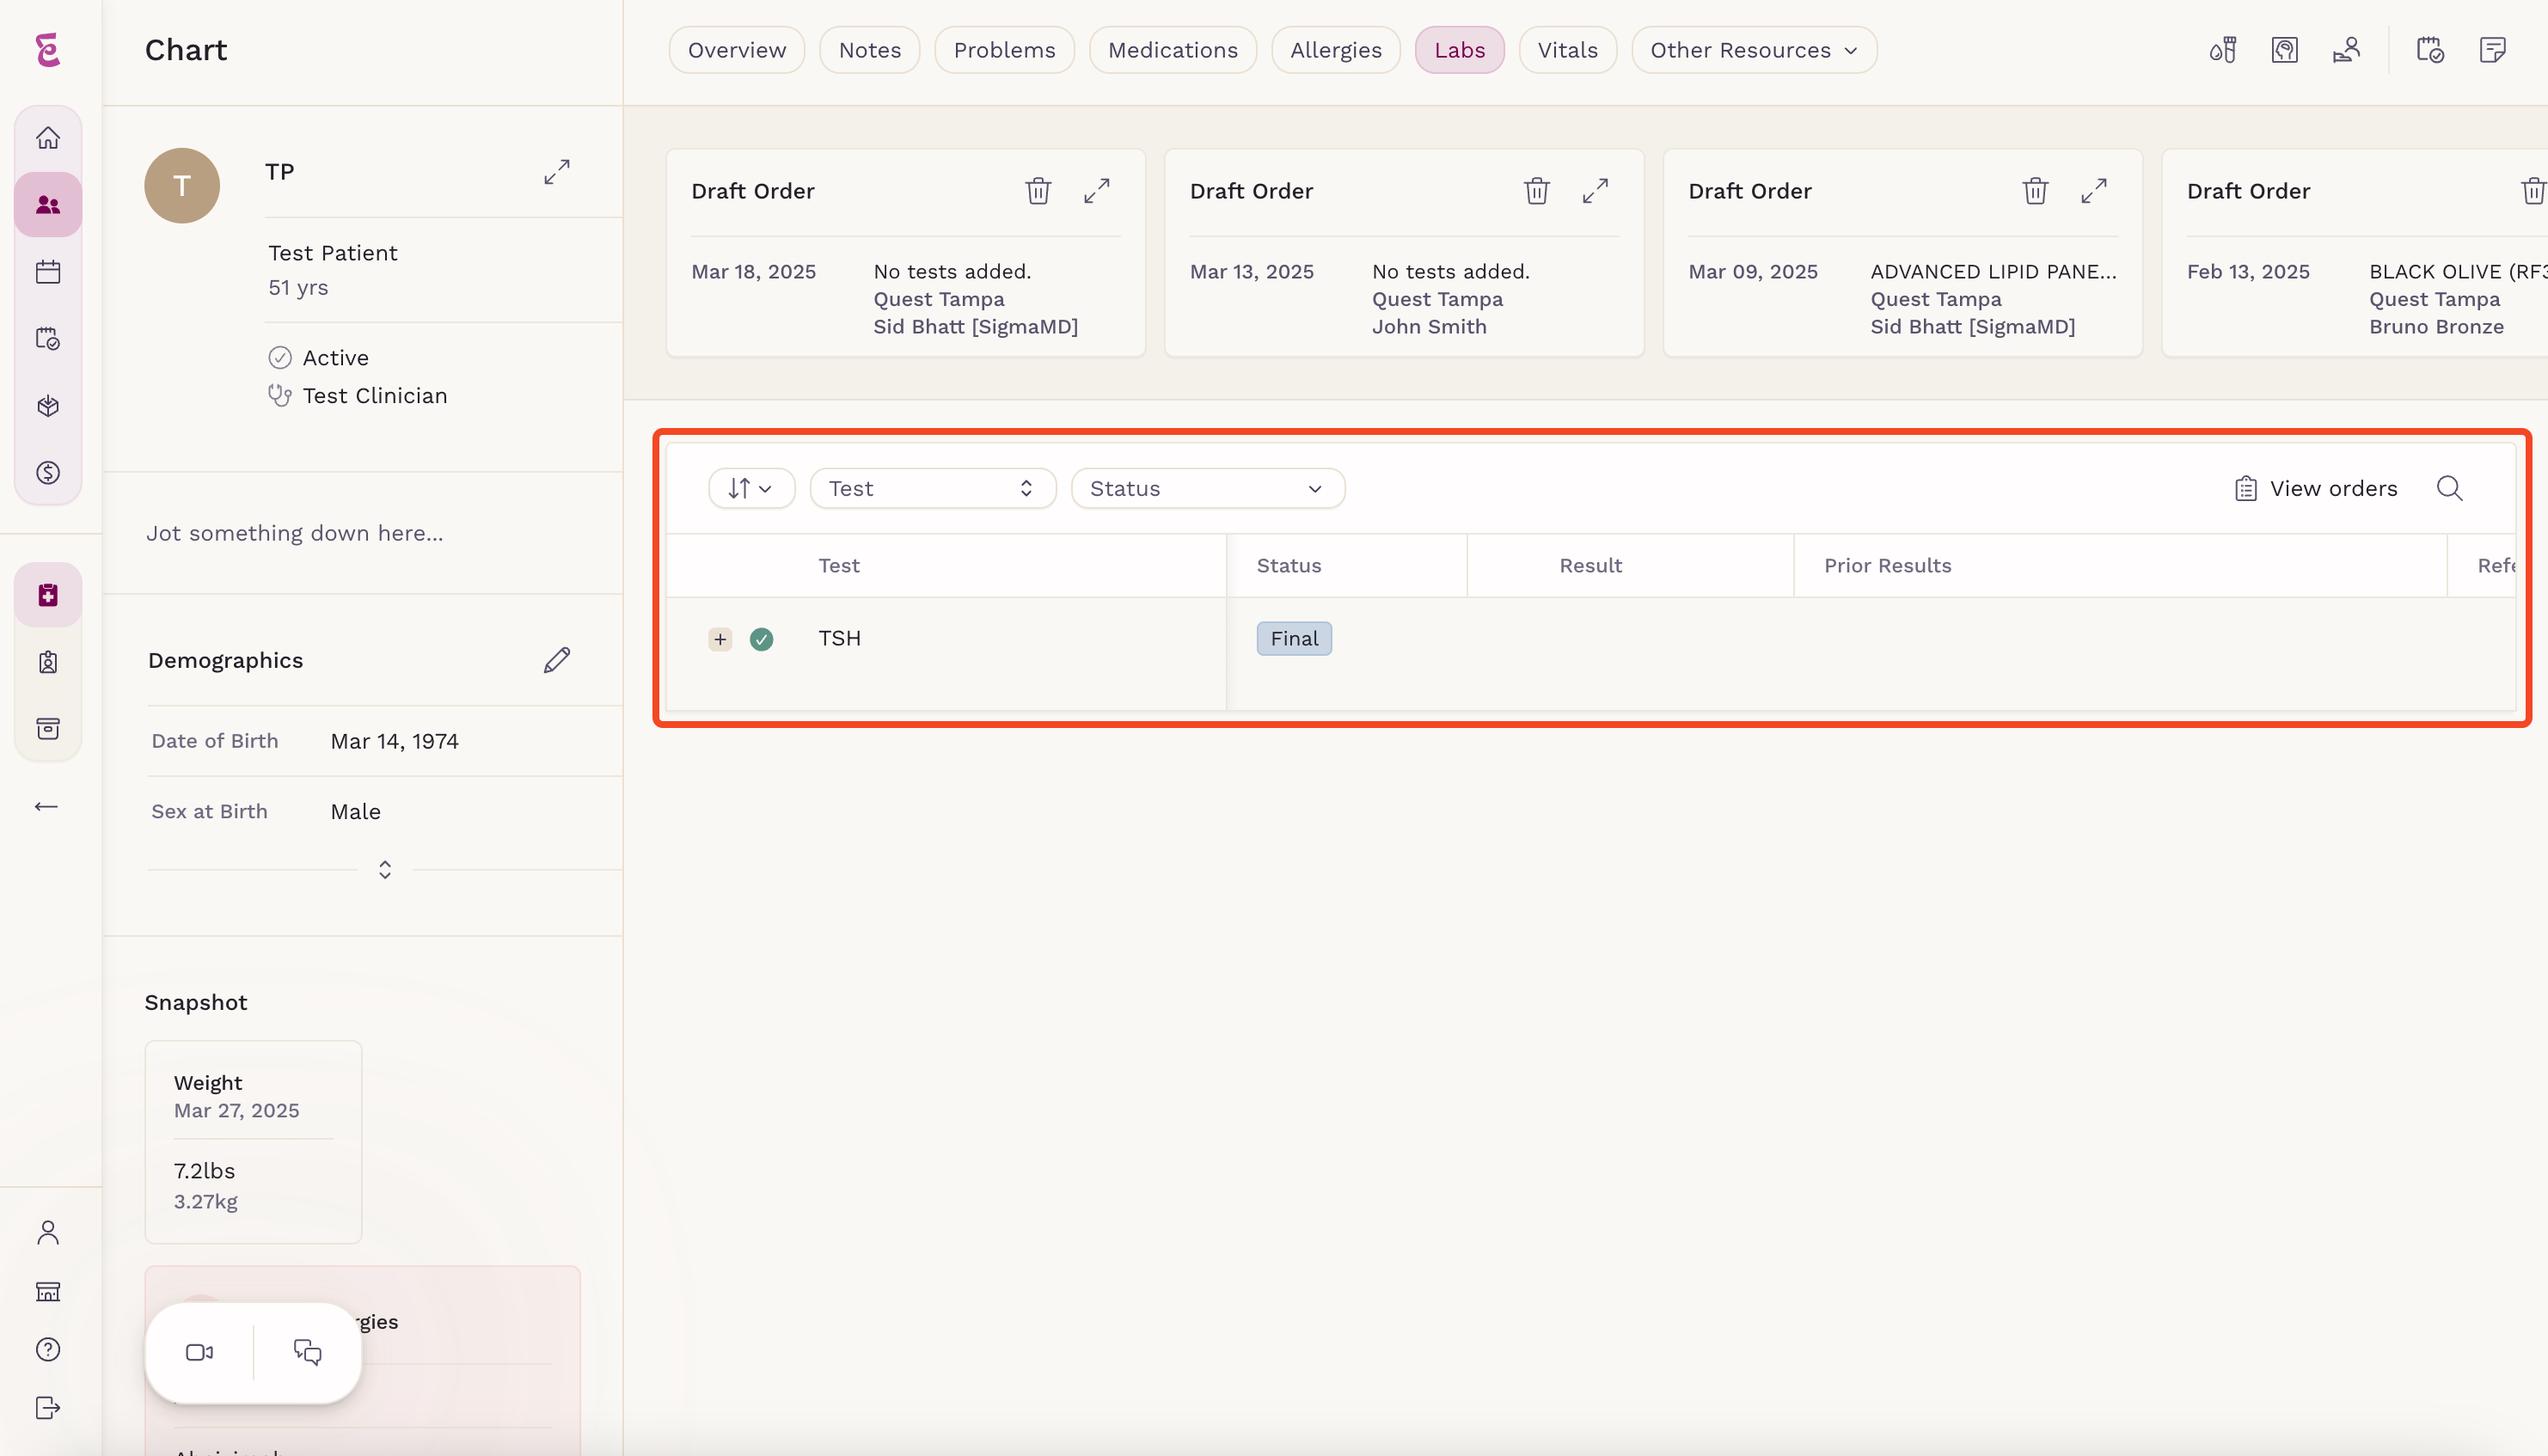Click the T patient avatar

[182, 185]
